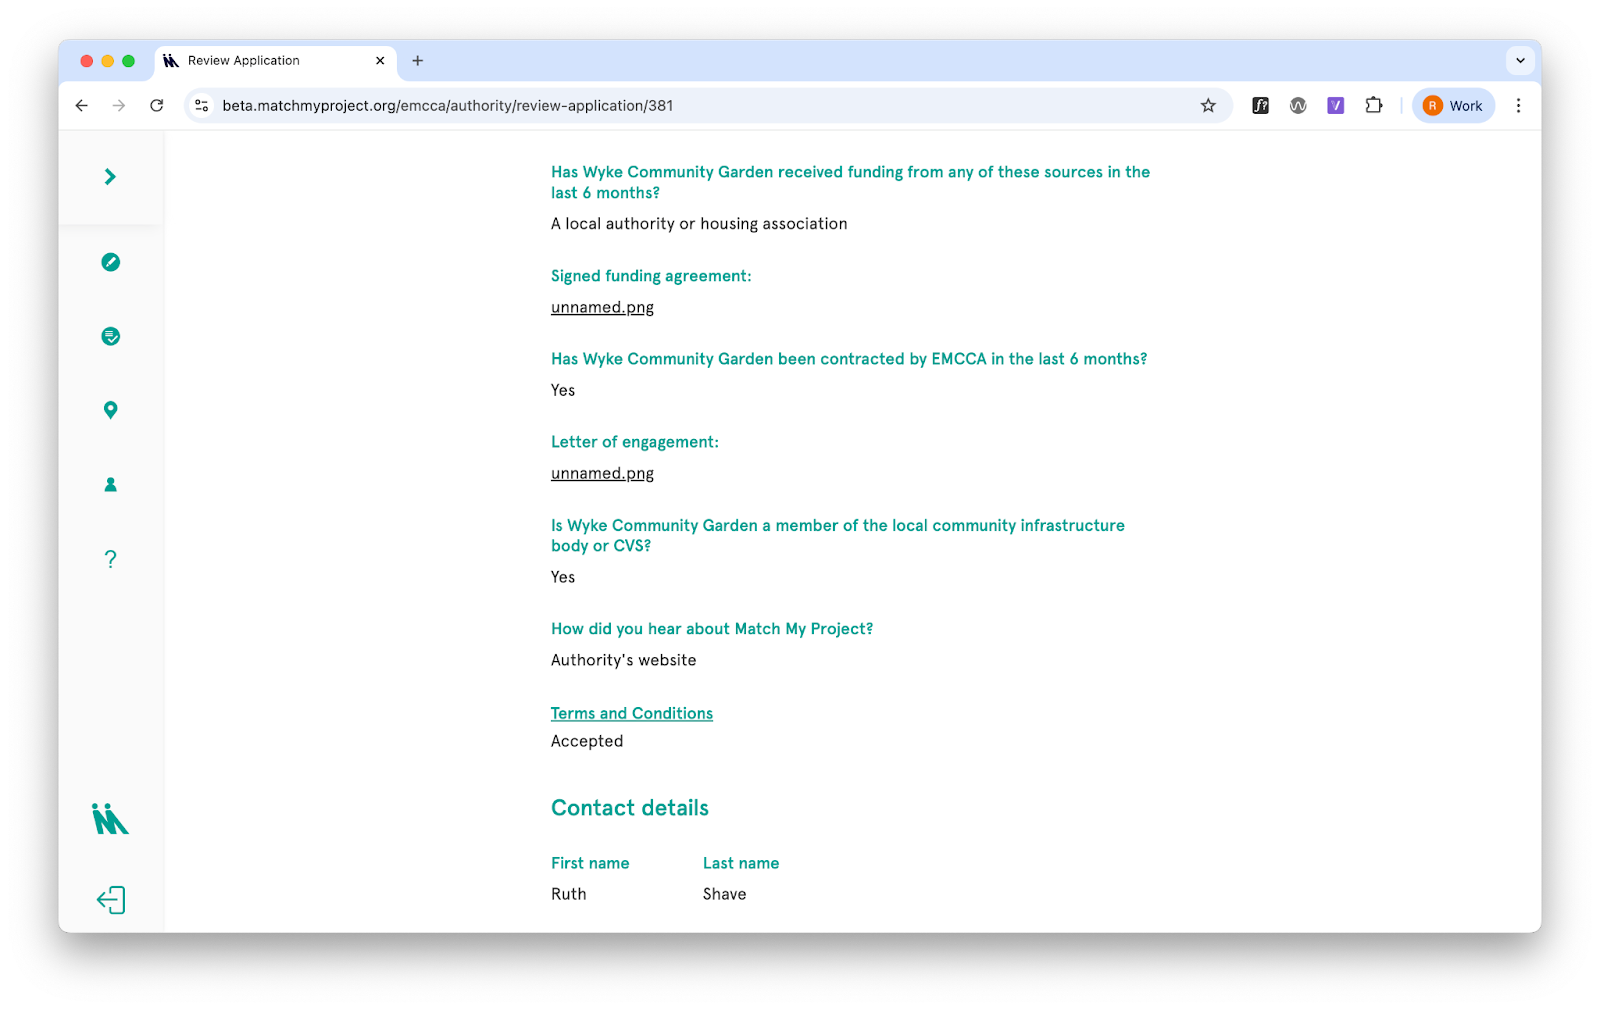Open the browser Extensions puzzle icon
This screenshot has width=1600, height=1010.
[x=1374, y=106]
